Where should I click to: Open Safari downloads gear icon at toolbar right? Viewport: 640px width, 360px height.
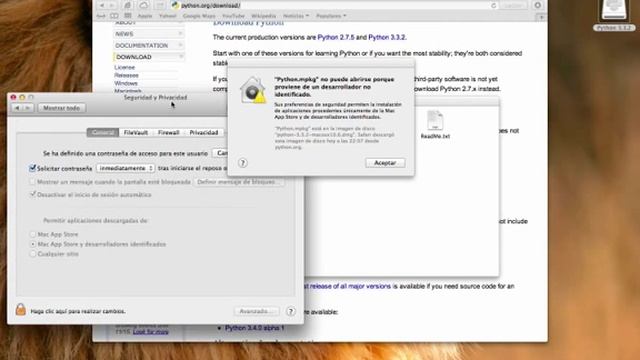(x=538, y=5)
